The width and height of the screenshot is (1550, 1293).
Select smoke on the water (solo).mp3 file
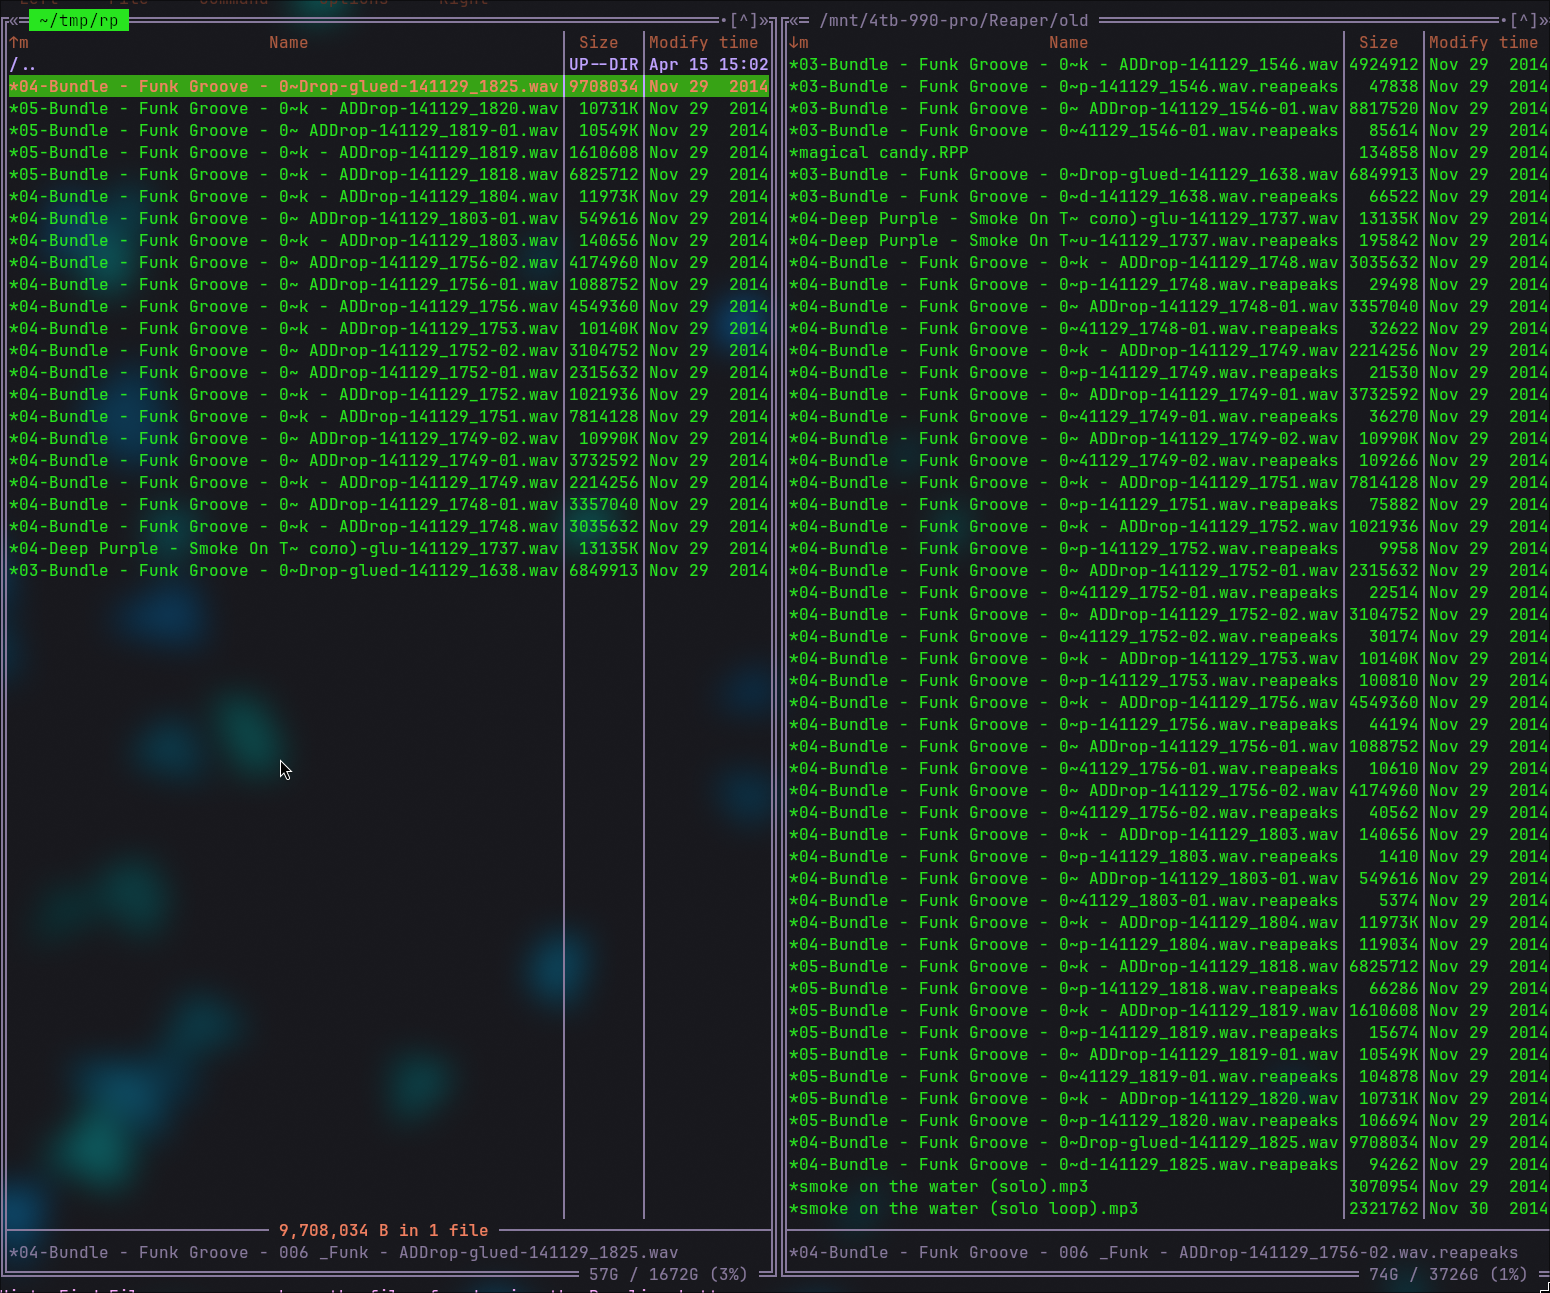pos(1169,1186)
